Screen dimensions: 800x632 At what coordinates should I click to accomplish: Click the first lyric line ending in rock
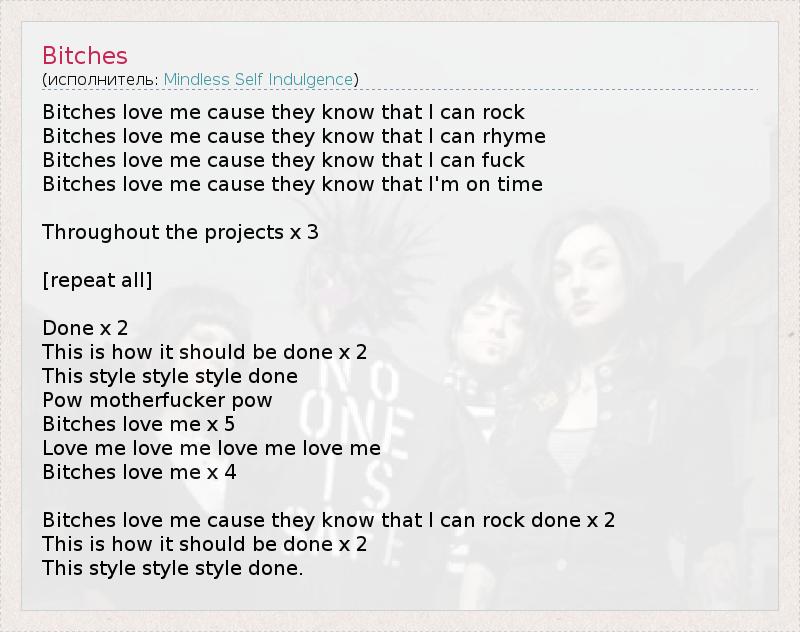(283, 112)
